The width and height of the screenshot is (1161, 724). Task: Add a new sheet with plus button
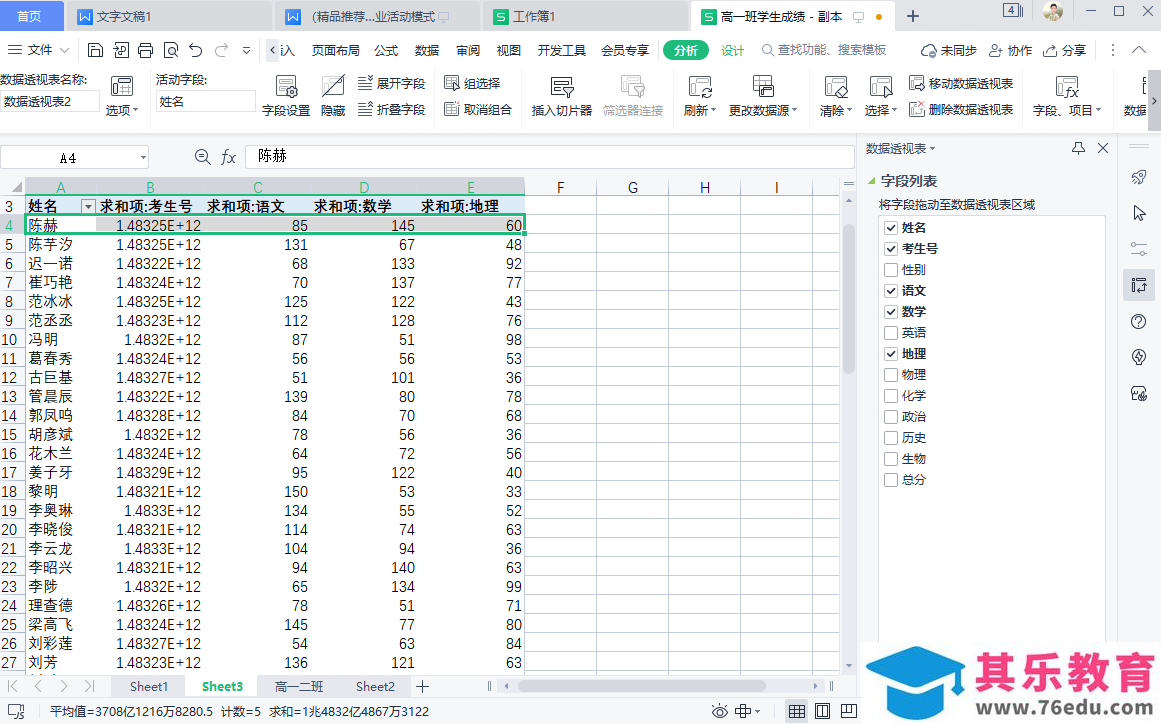click(422, 686)
